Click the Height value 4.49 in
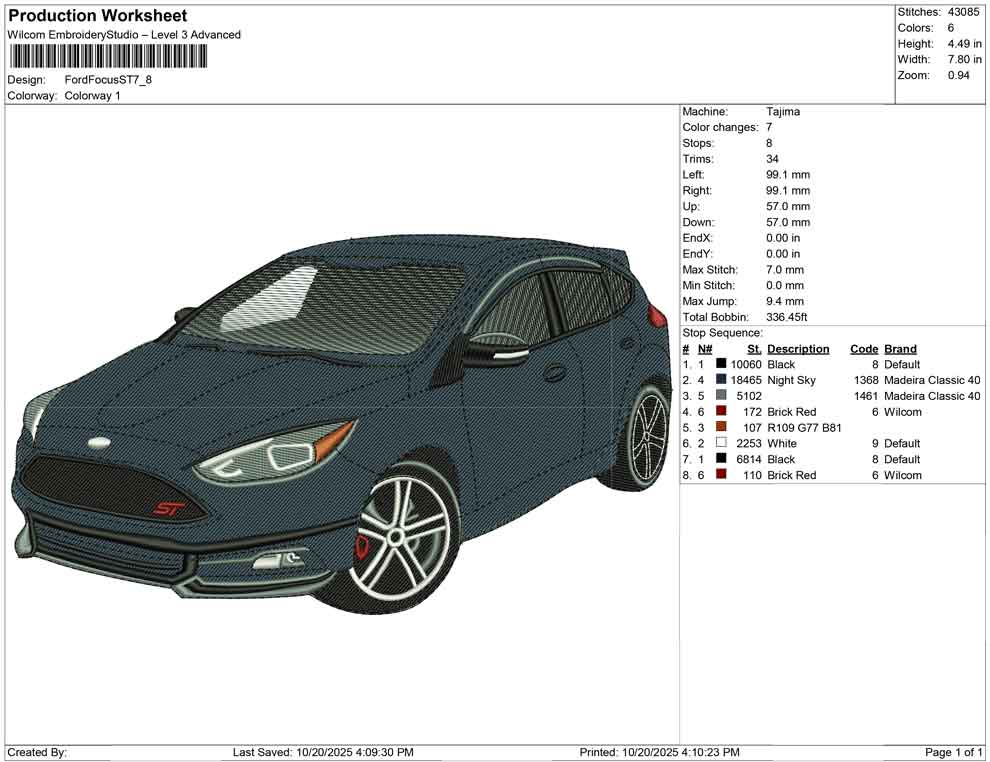Image resolution: width=990 pixels, height=762 pixels. tap(964, 44)
